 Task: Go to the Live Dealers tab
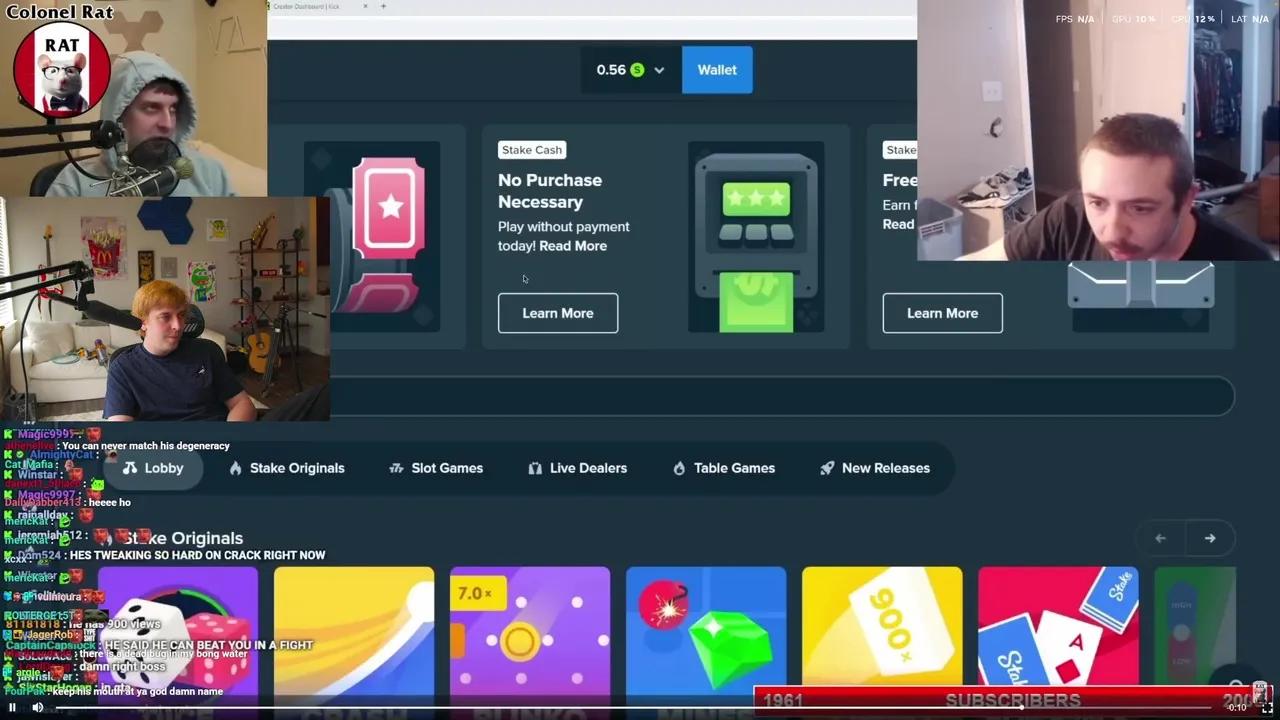click(x=577, y=468)
